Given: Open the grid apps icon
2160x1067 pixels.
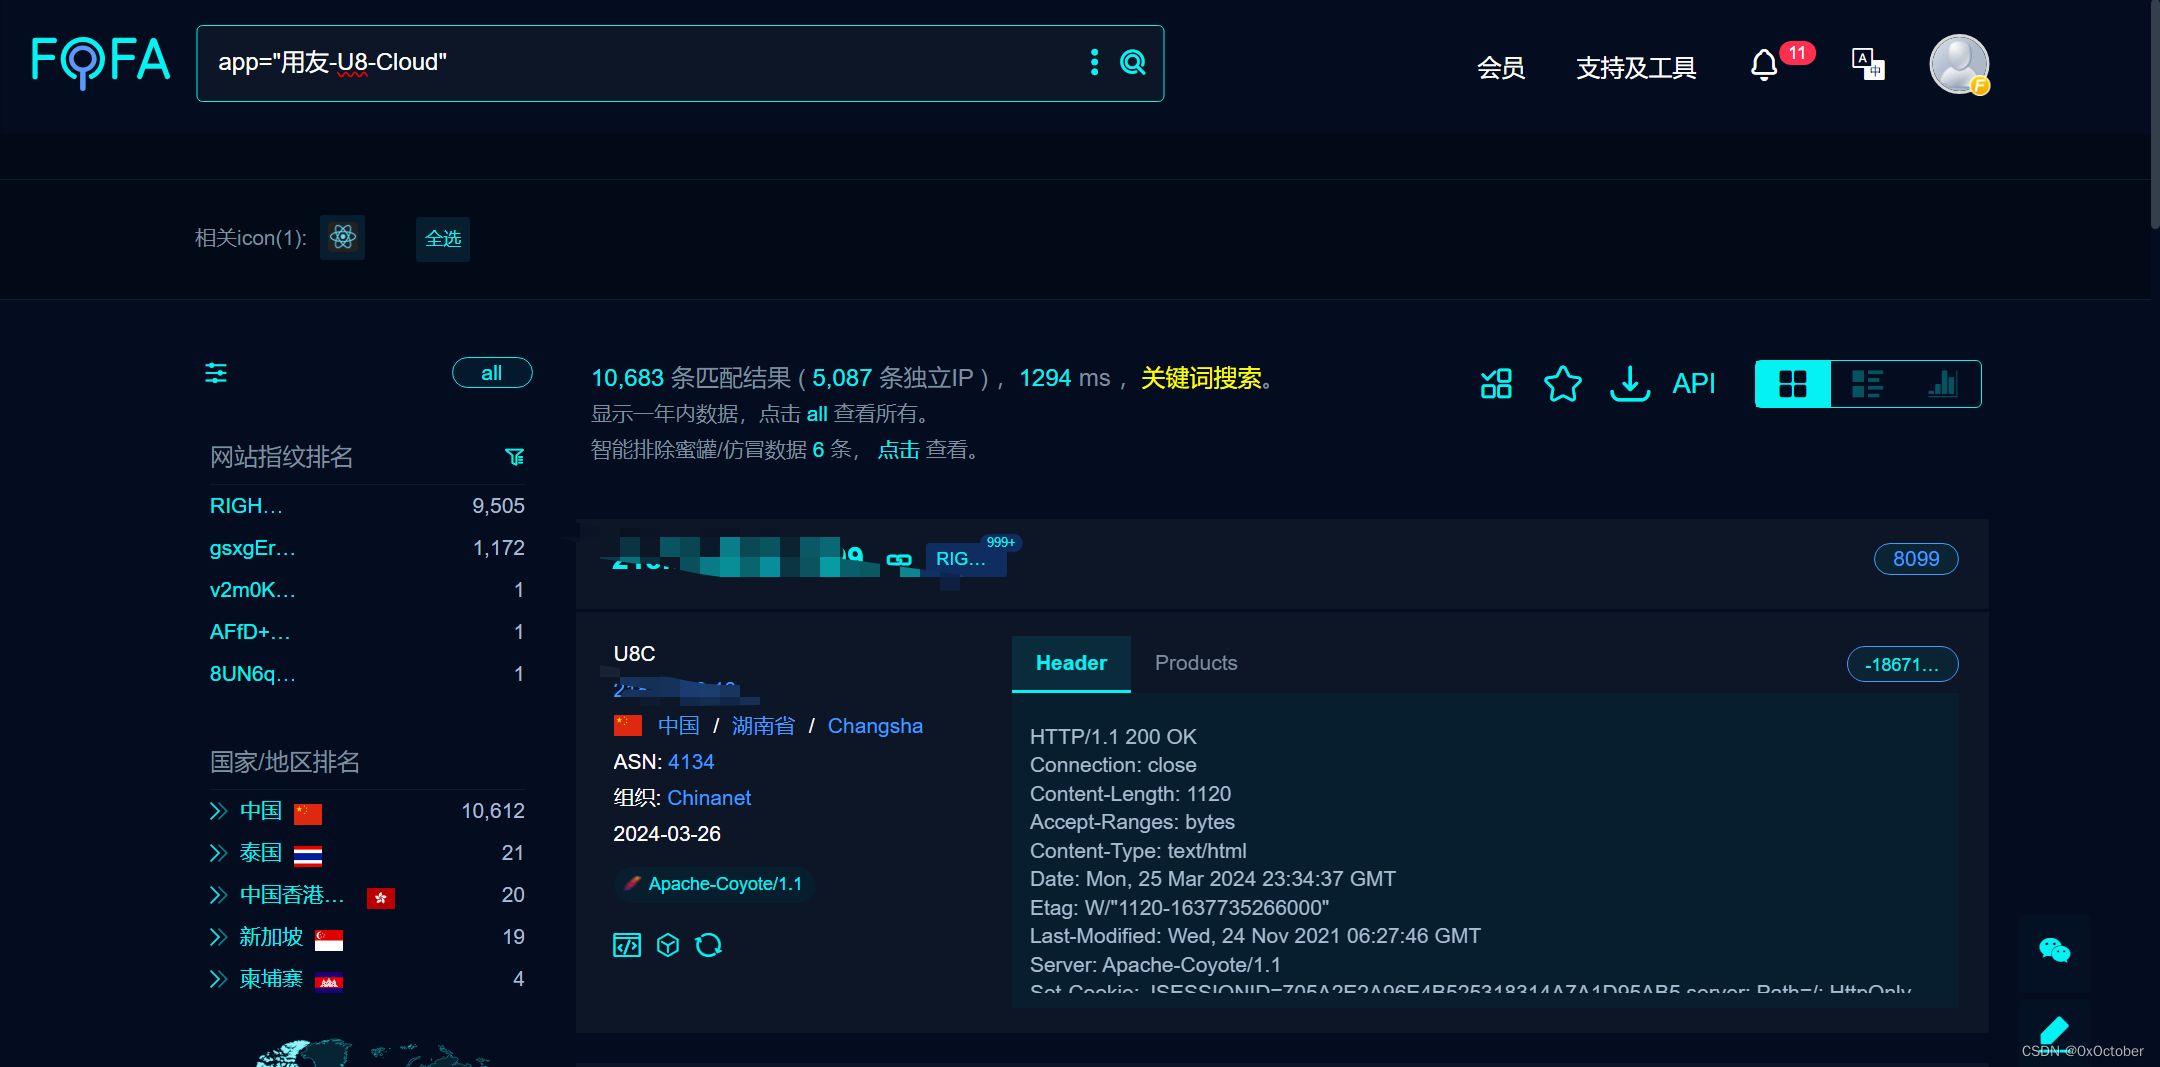Looking at the screenshot, I should [1496, 383].
